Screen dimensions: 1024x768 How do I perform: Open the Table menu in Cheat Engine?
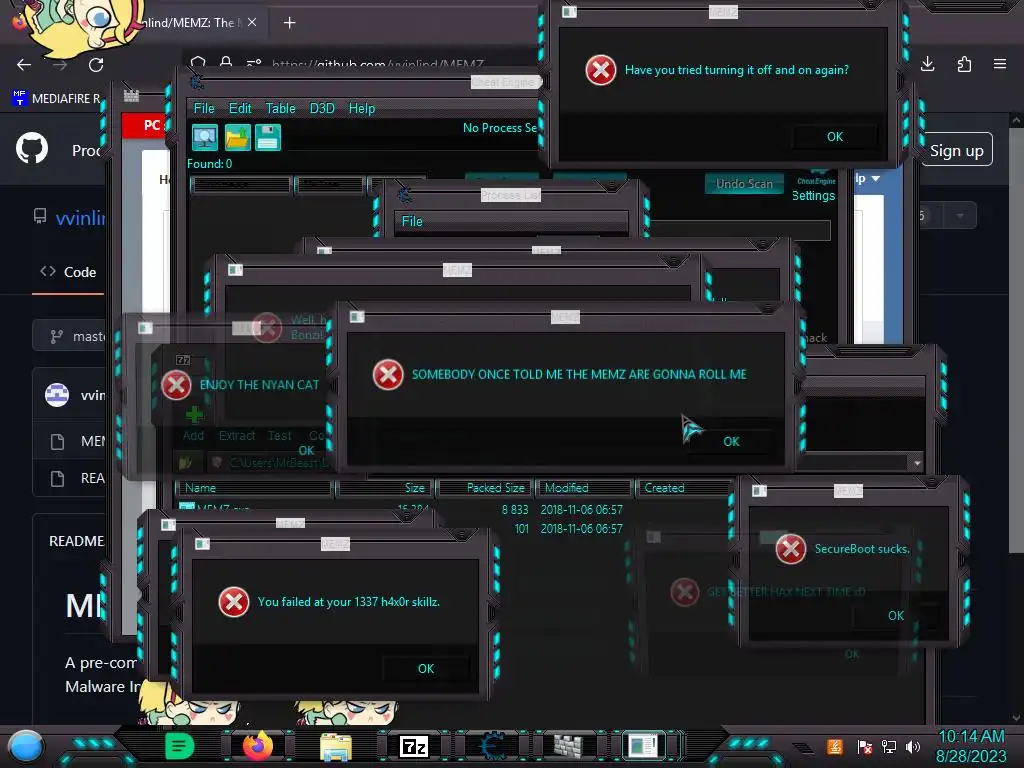click(280, 108)
